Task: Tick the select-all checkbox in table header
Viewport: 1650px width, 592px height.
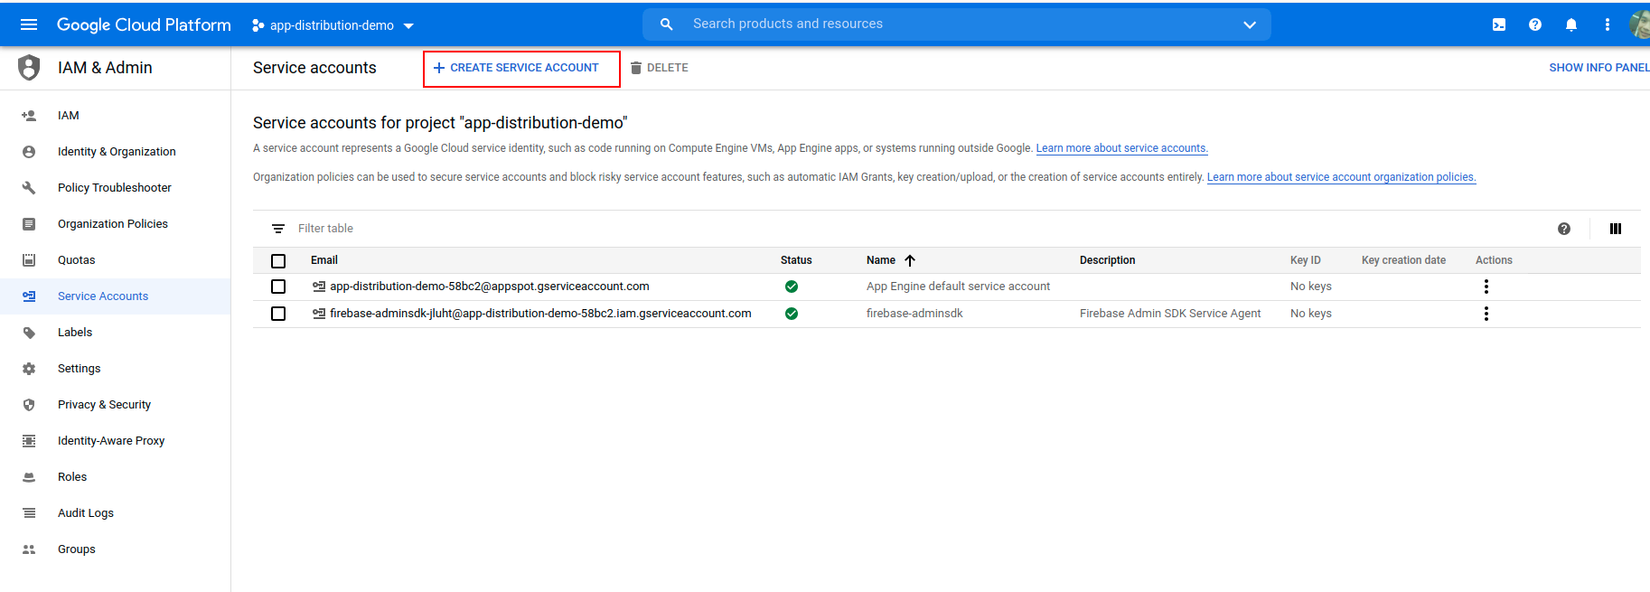Action: point(278,261)
